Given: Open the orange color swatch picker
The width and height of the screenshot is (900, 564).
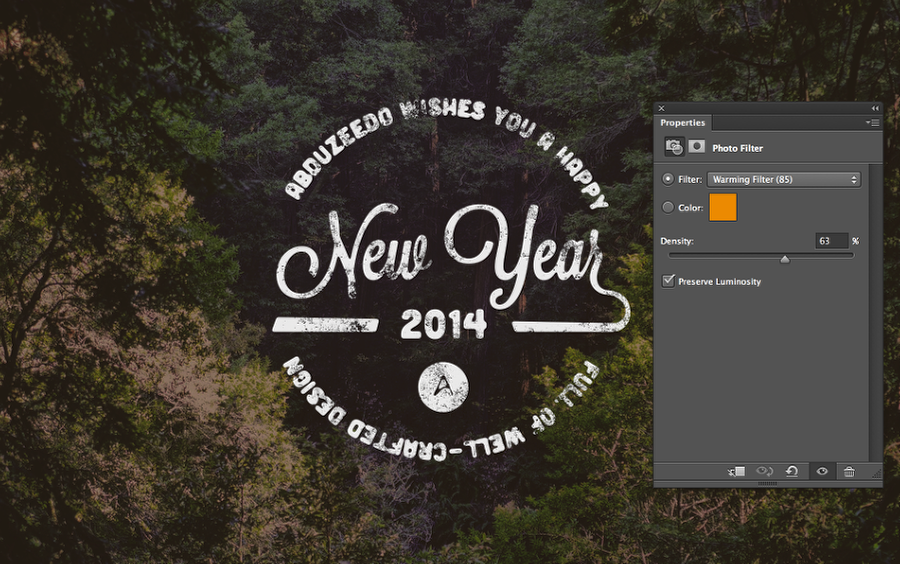Looking at the screenshot, I should [723, 207].
